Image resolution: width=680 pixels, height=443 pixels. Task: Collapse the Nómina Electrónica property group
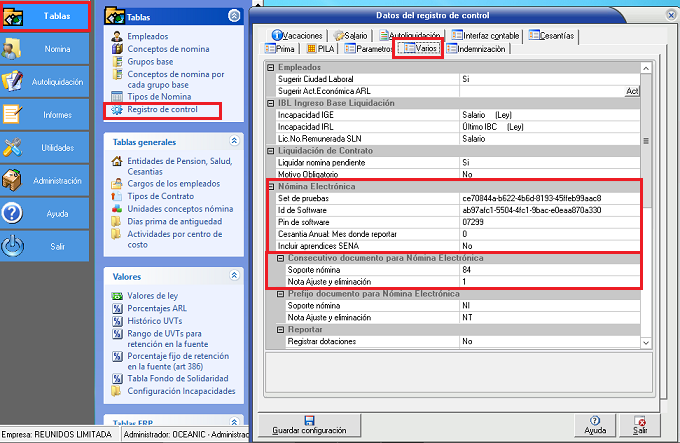(270, 187)
